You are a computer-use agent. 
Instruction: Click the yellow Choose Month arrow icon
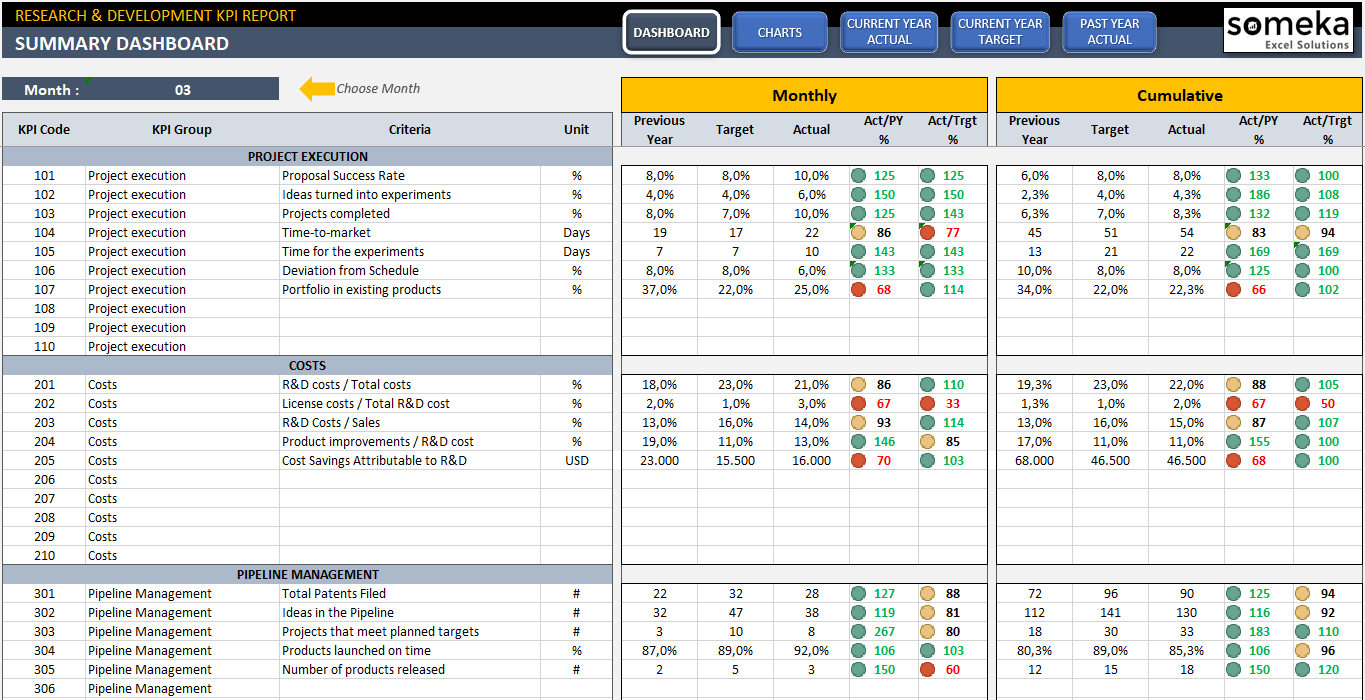[317, 89]
